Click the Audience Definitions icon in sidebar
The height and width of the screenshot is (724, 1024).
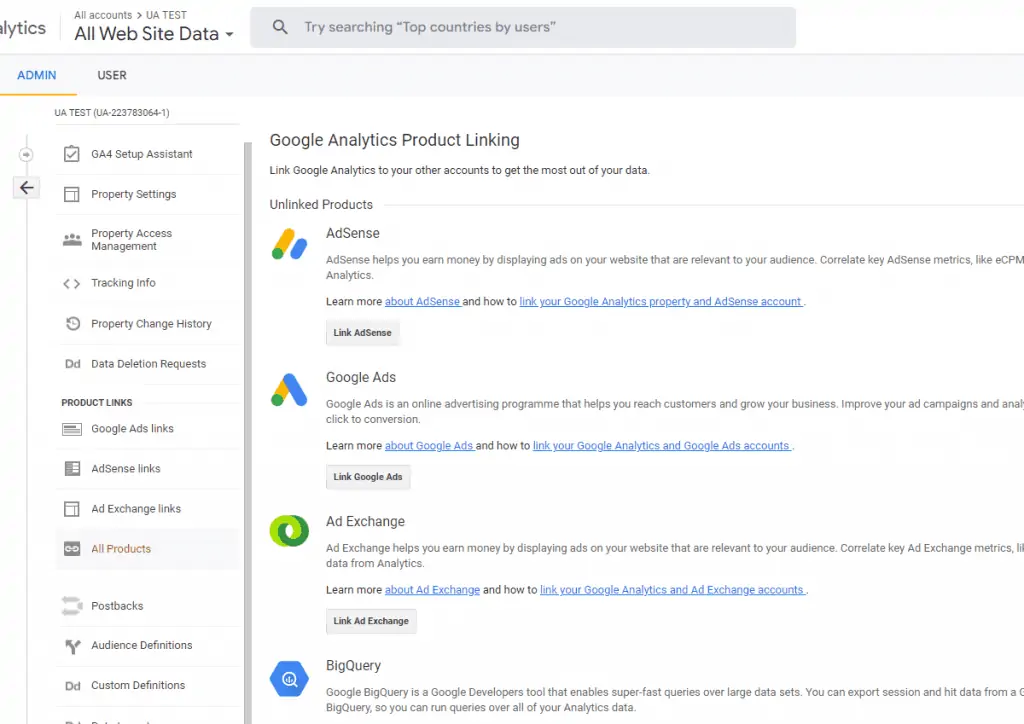71,646
